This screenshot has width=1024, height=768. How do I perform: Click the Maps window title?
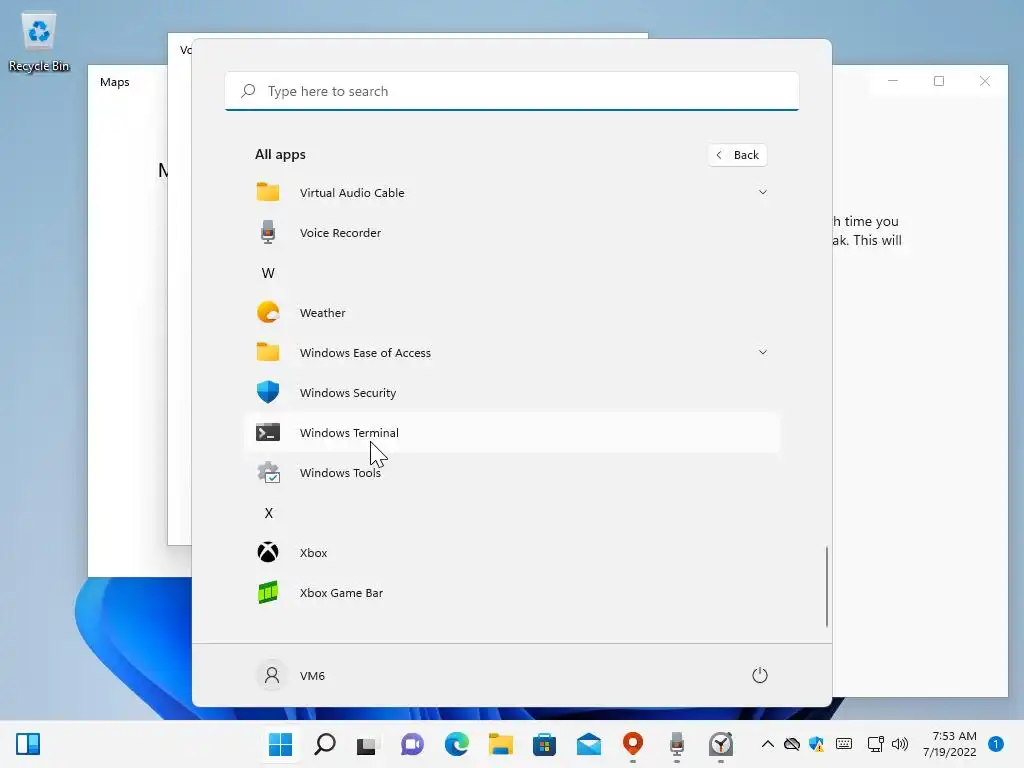[114, 82]
